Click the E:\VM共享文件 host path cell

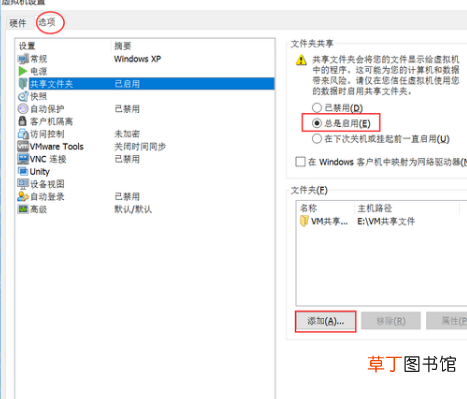386,221
